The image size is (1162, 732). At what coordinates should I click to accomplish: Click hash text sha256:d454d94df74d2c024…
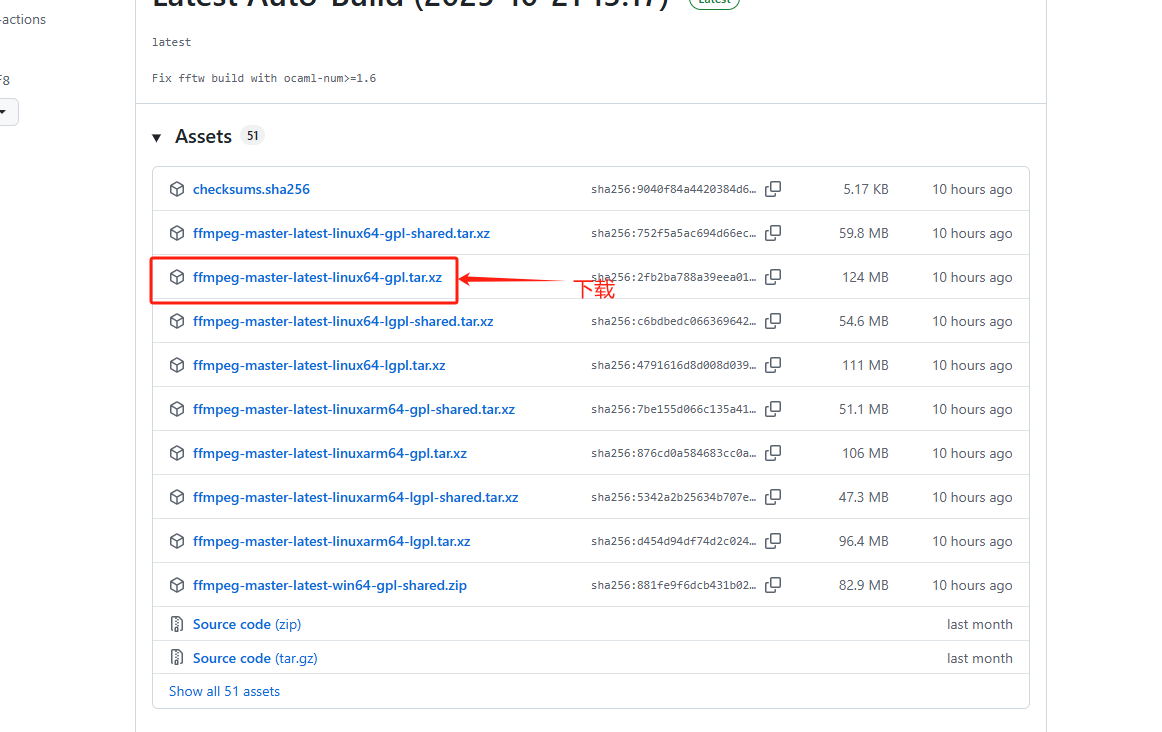(x=673, y=542)
